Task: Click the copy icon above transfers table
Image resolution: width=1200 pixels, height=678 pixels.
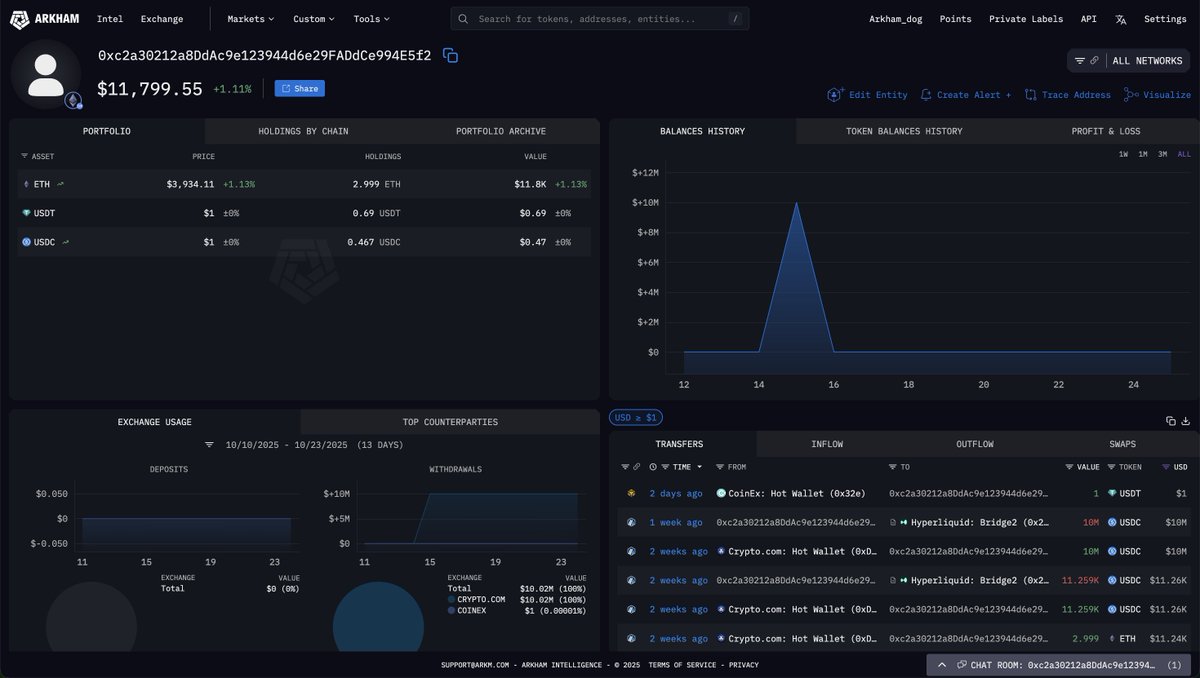Action: coord(1171,421)
